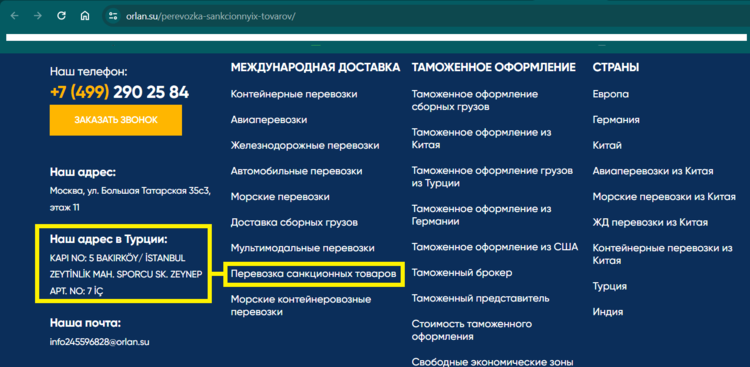The height and width of the screenshot is (367, 750).
Task: Open Свободные экономические зоны link
Action: tap(492, 362)
